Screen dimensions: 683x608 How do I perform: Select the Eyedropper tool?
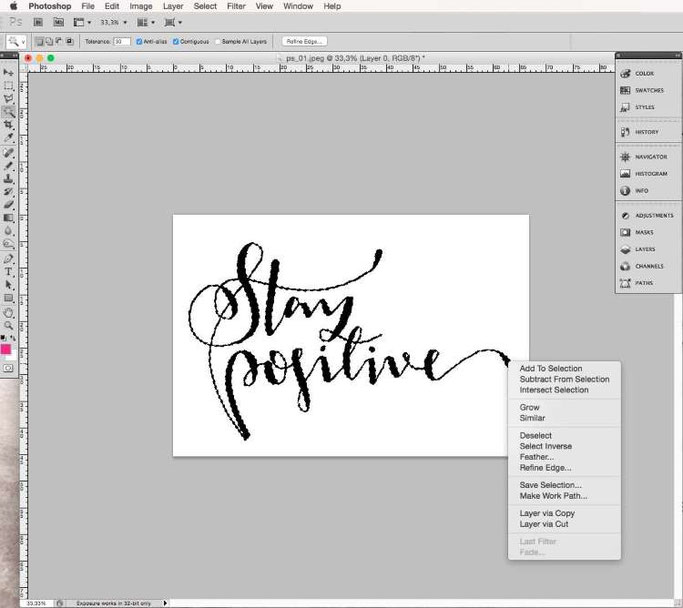[x=8, y=138]
